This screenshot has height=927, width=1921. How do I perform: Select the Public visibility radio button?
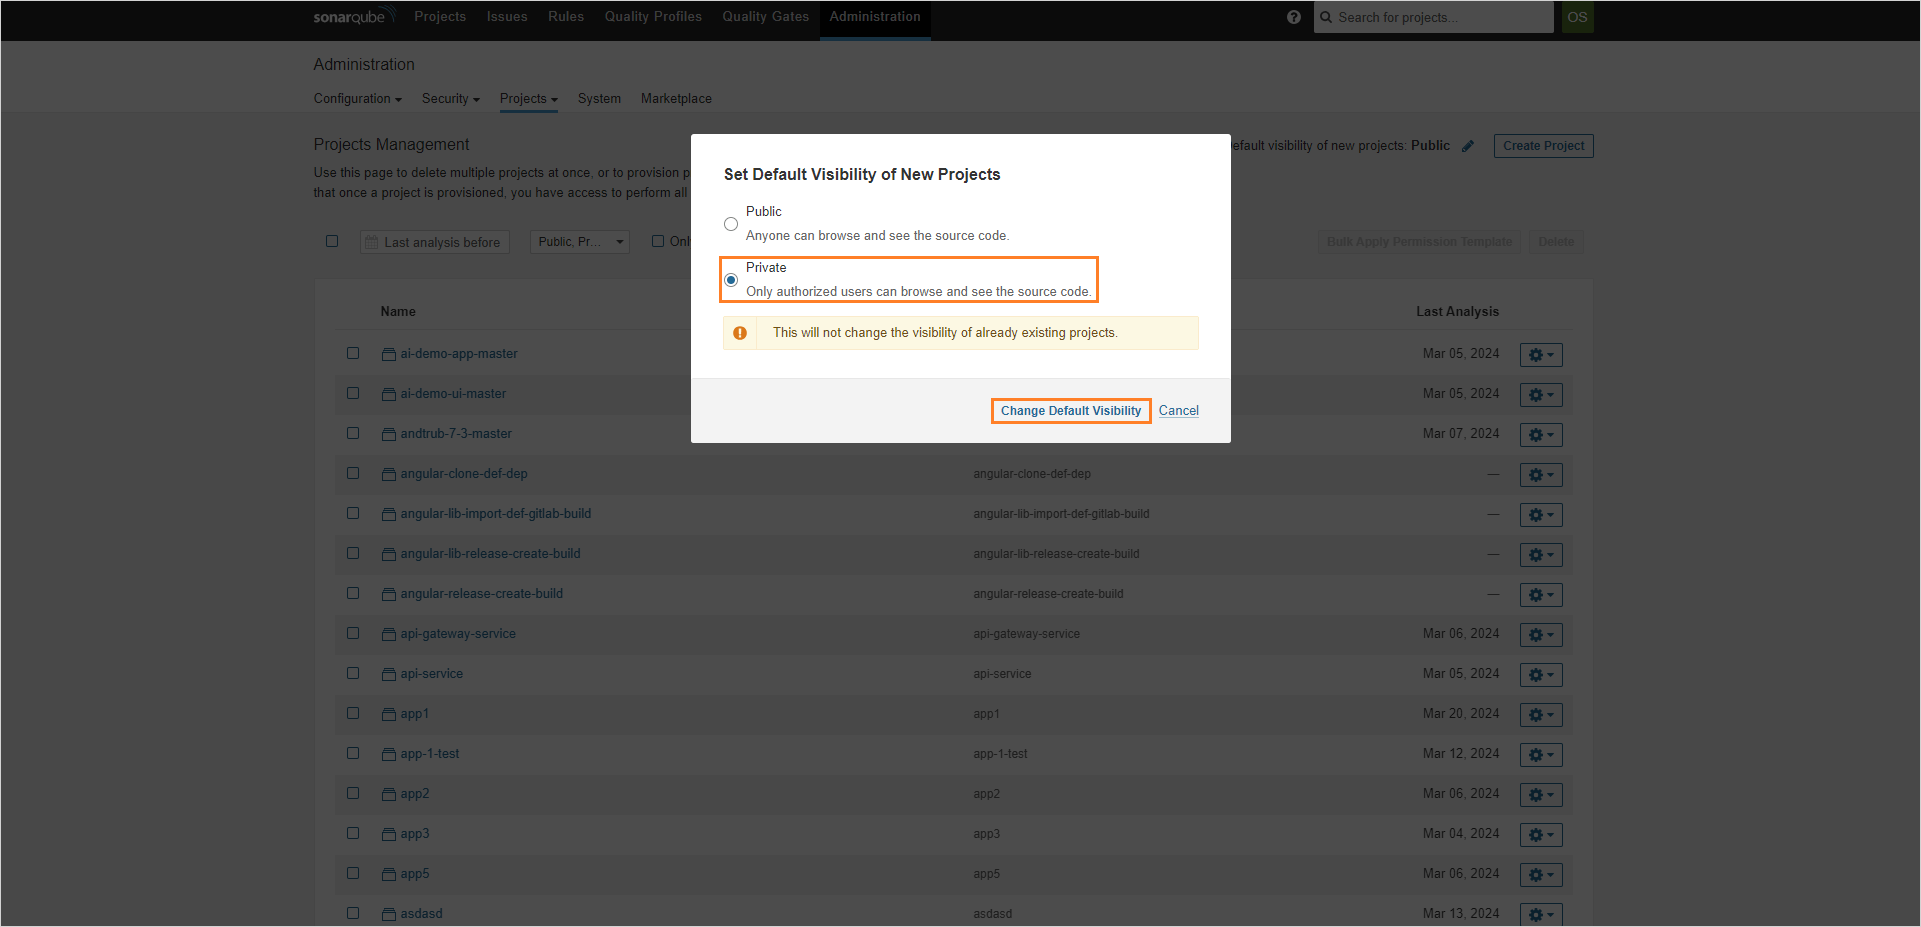(731, 223)
